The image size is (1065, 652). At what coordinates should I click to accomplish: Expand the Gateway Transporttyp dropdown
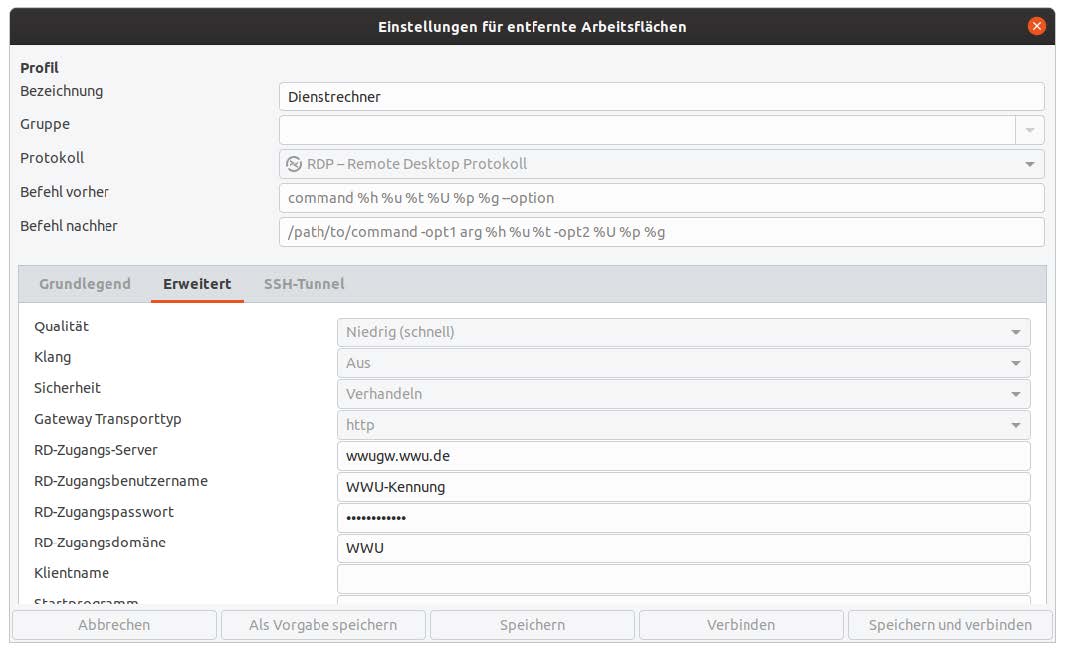[x=1015, y=425]
